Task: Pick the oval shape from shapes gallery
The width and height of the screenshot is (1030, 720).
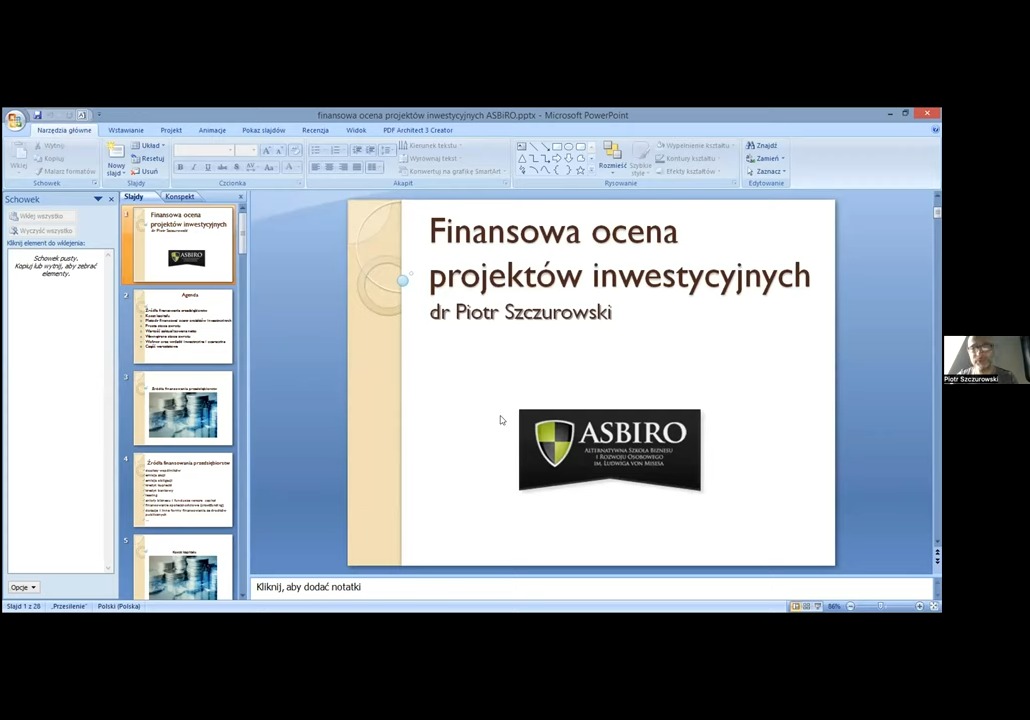Action: point(569,146)
